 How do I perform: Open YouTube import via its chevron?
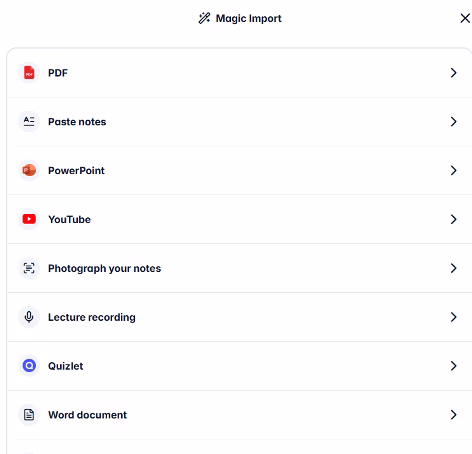coord(453,219)
